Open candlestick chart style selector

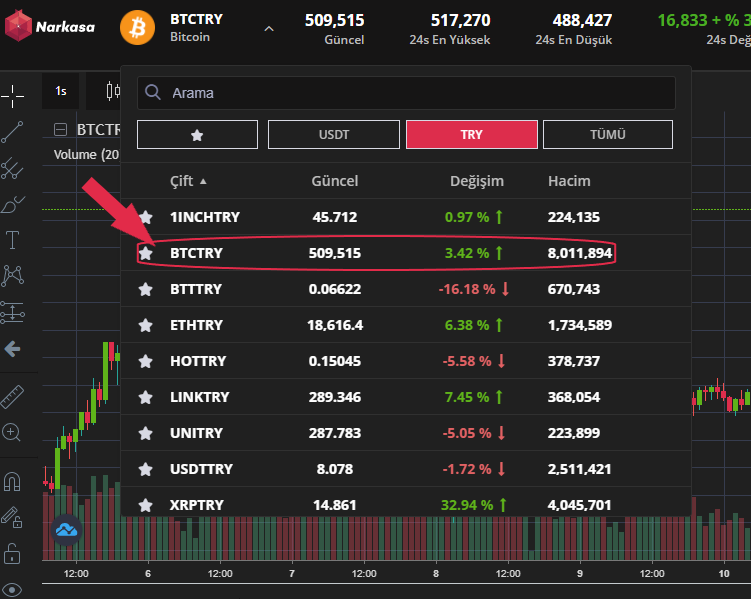(113, 90)
